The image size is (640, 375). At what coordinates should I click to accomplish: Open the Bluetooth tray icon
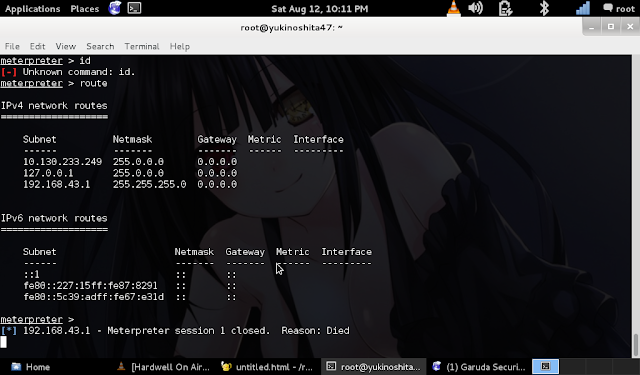544,8
